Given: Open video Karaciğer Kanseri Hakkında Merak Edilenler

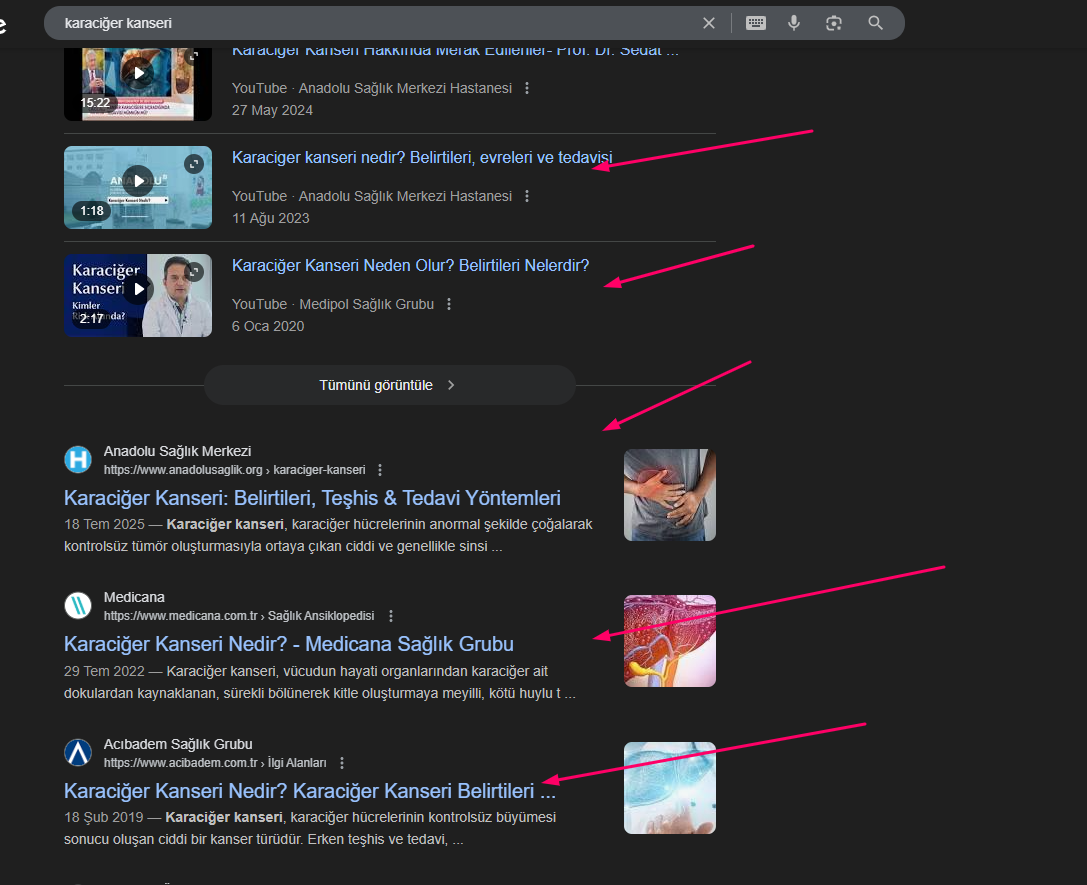Looking at the screenshot, I should click(x=455, y=51).
